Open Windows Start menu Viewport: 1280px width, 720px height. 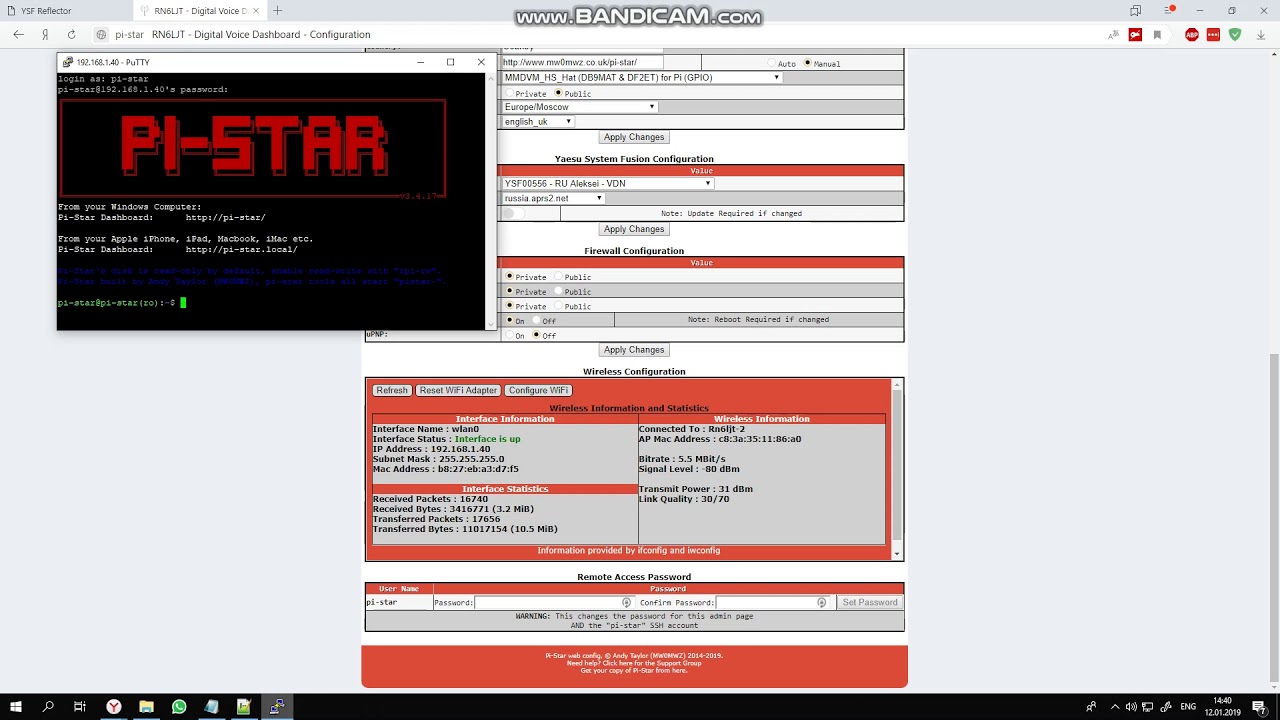(x=16, y=706)
